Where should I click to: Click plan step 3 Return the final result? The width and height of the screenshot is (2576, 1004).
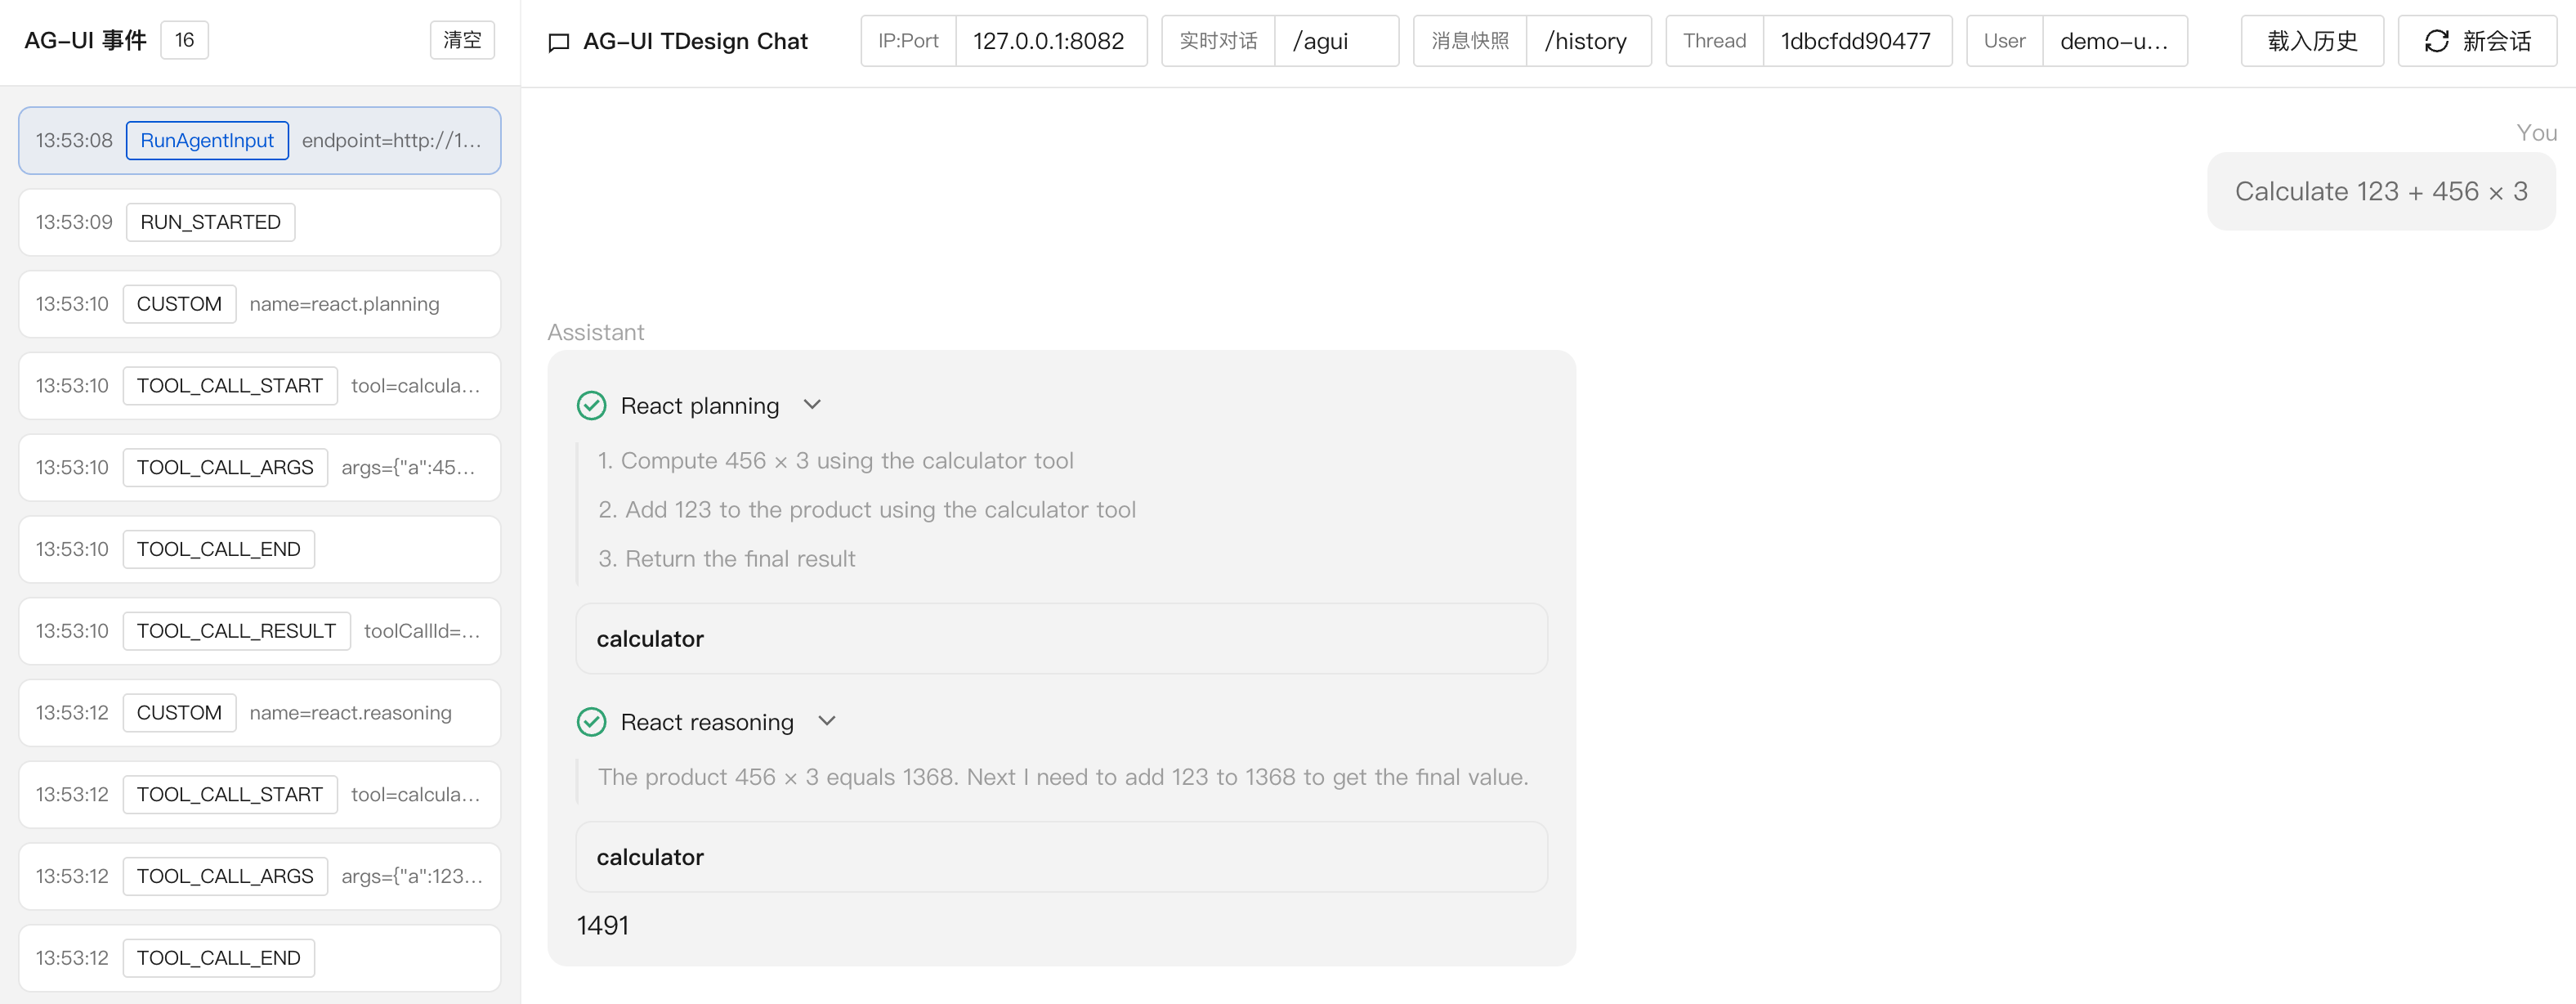click(x=726, y=559)
